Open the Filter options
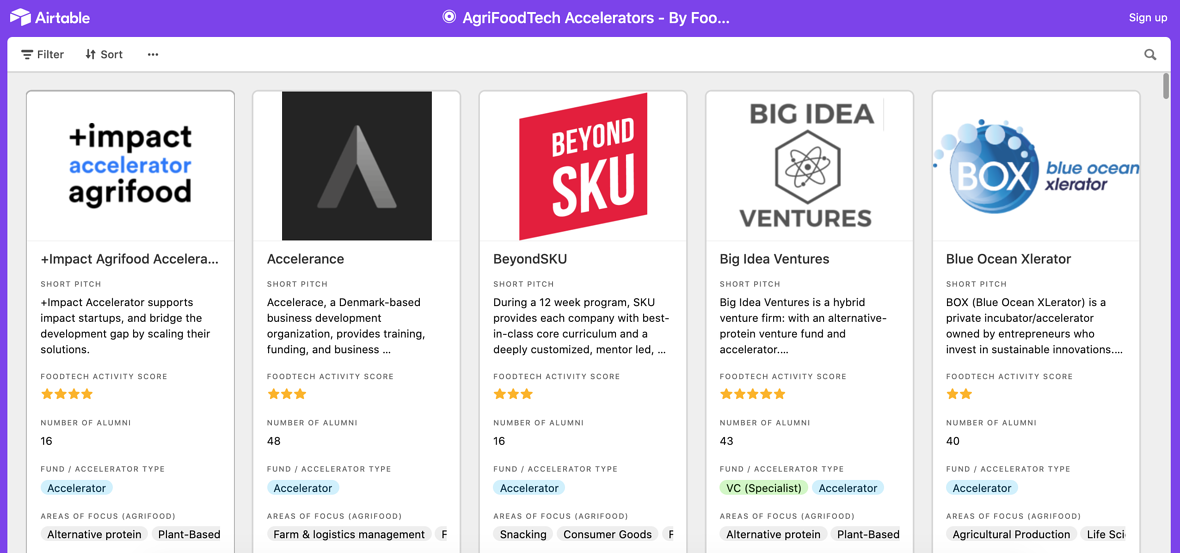 [x=43, y=54]
